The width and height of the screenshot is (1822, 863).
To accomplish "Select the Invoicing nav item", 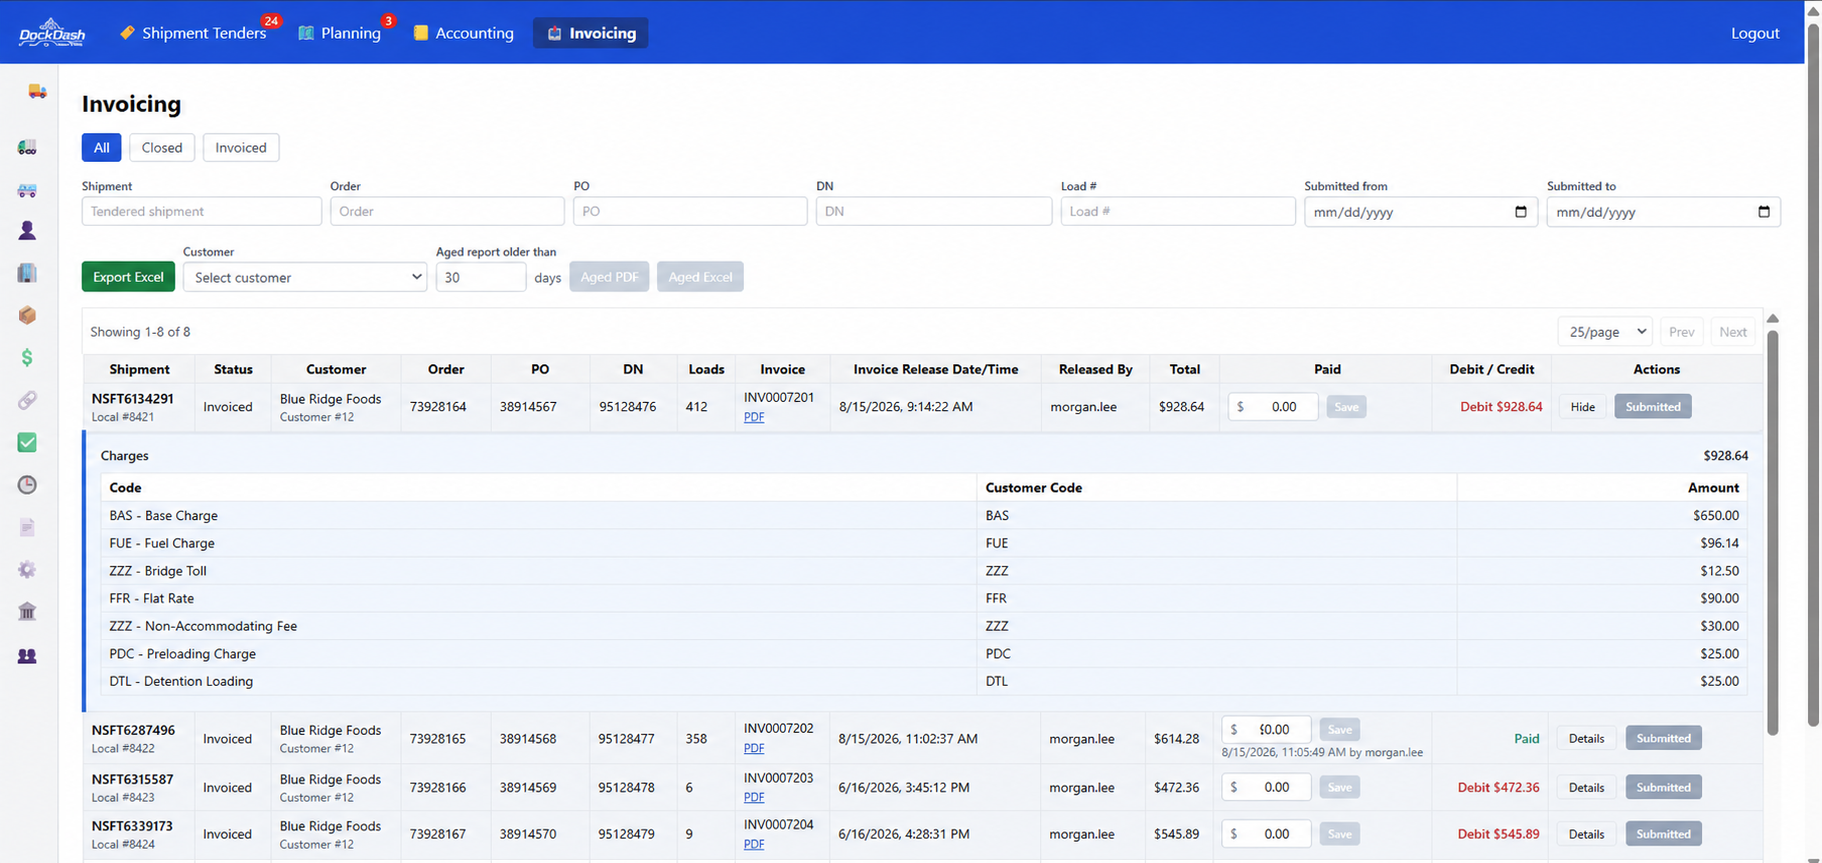I will pos(591,33).
